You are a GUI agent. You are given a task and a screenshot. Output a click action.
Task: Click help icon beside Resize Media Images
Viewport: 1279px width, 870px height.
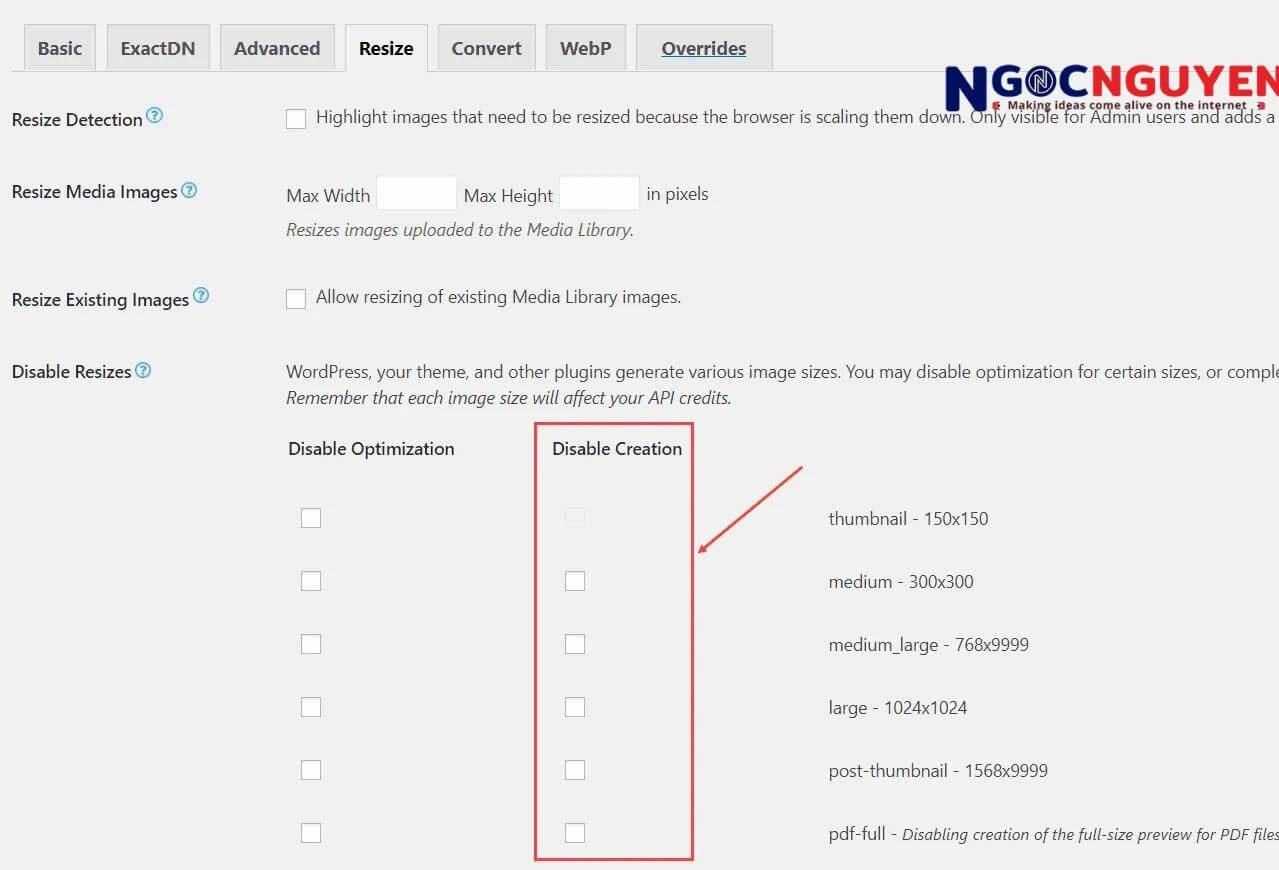(x=189, y=190)
